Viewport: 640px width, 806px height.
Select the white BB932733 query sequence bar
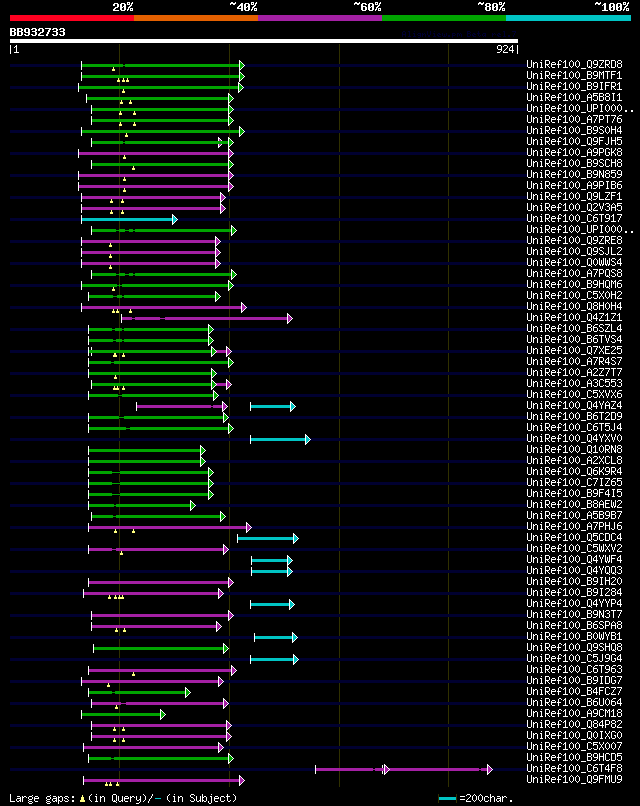pos(264,41)
